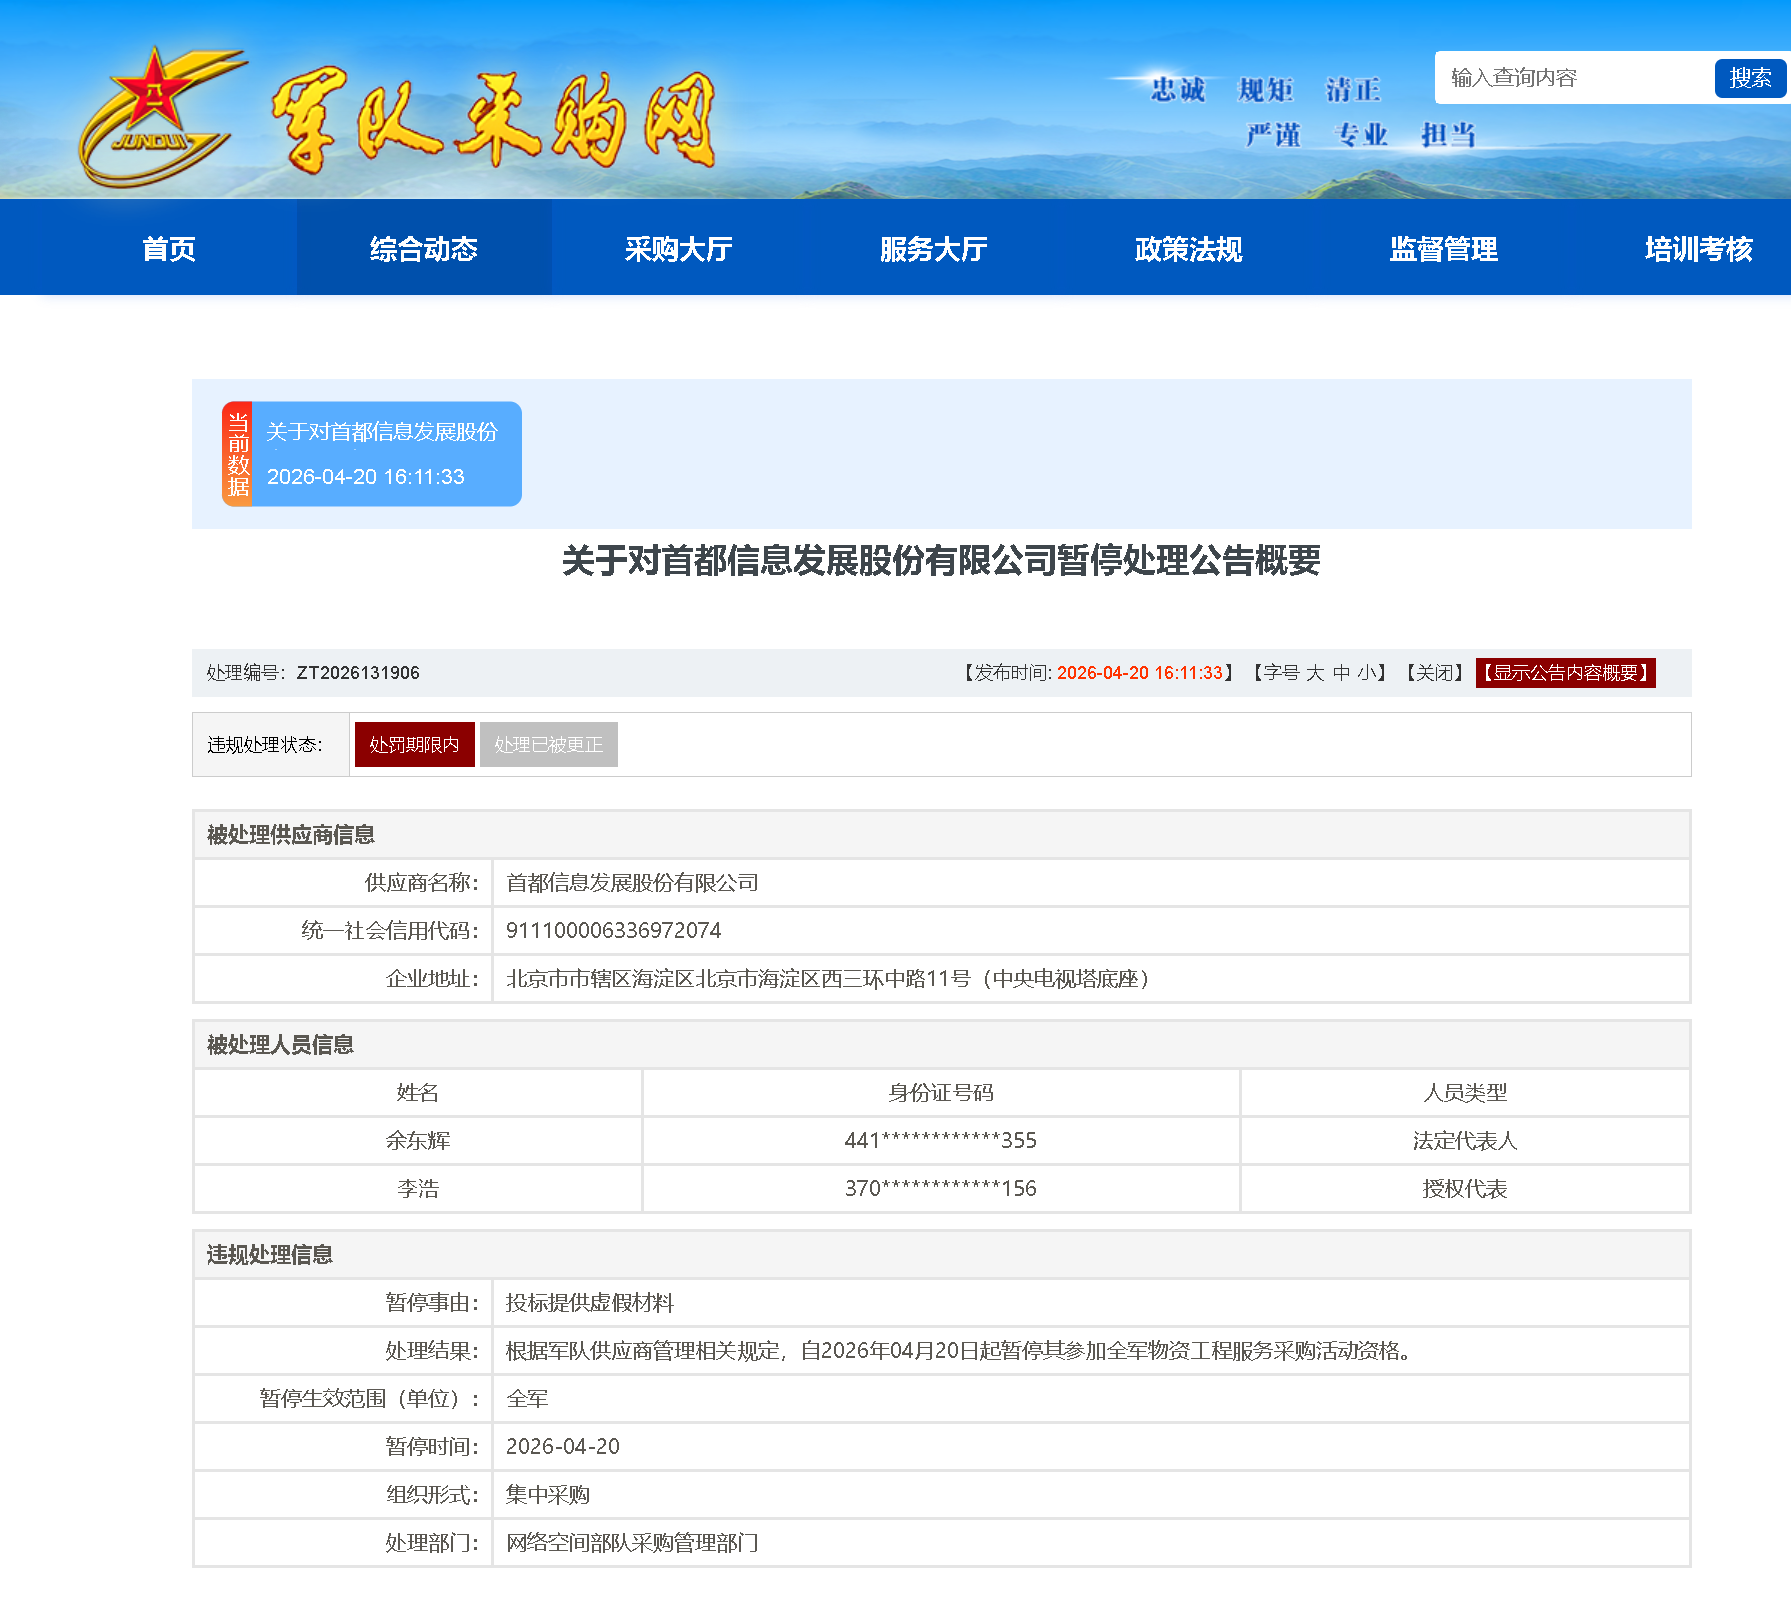The width and height of the screenshot is (1791, 1617).
Task: Set font size to 小
Action: [1366, 673]
